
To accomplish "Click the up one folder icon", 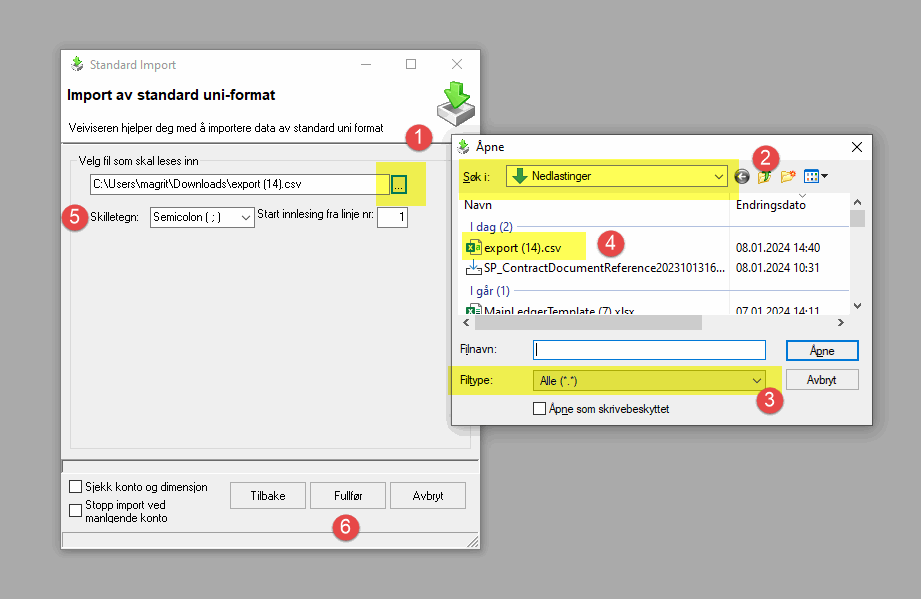I will (x=765, y=177).
